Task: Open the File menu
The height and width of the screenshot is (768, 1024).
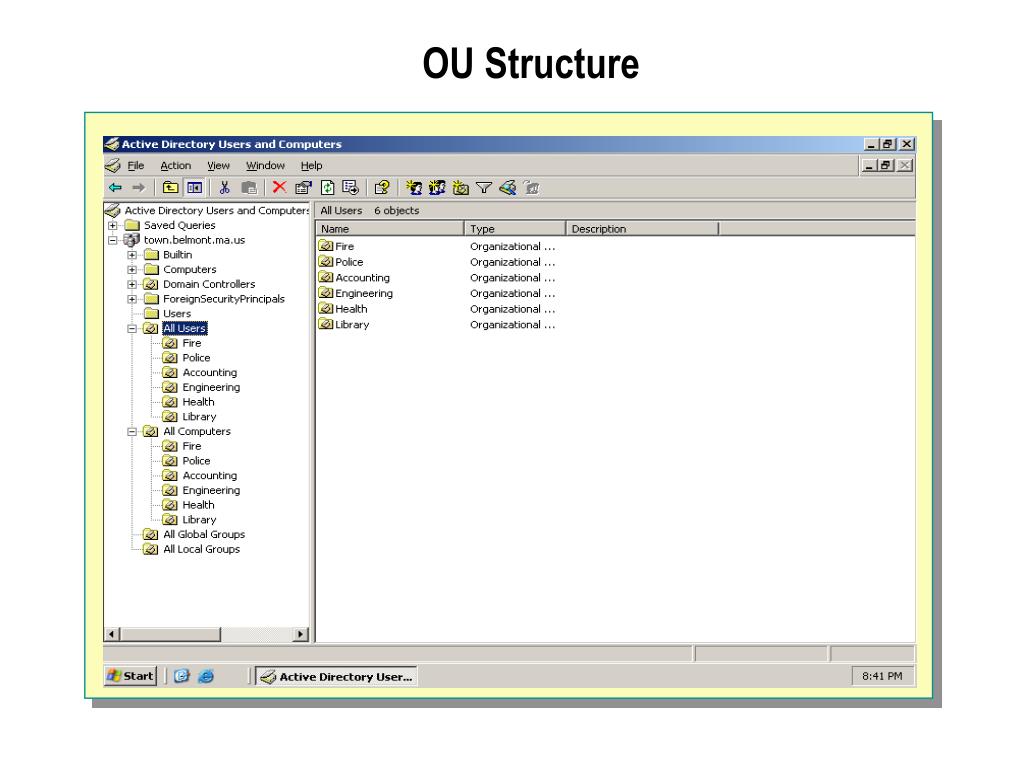Action: 136,166
